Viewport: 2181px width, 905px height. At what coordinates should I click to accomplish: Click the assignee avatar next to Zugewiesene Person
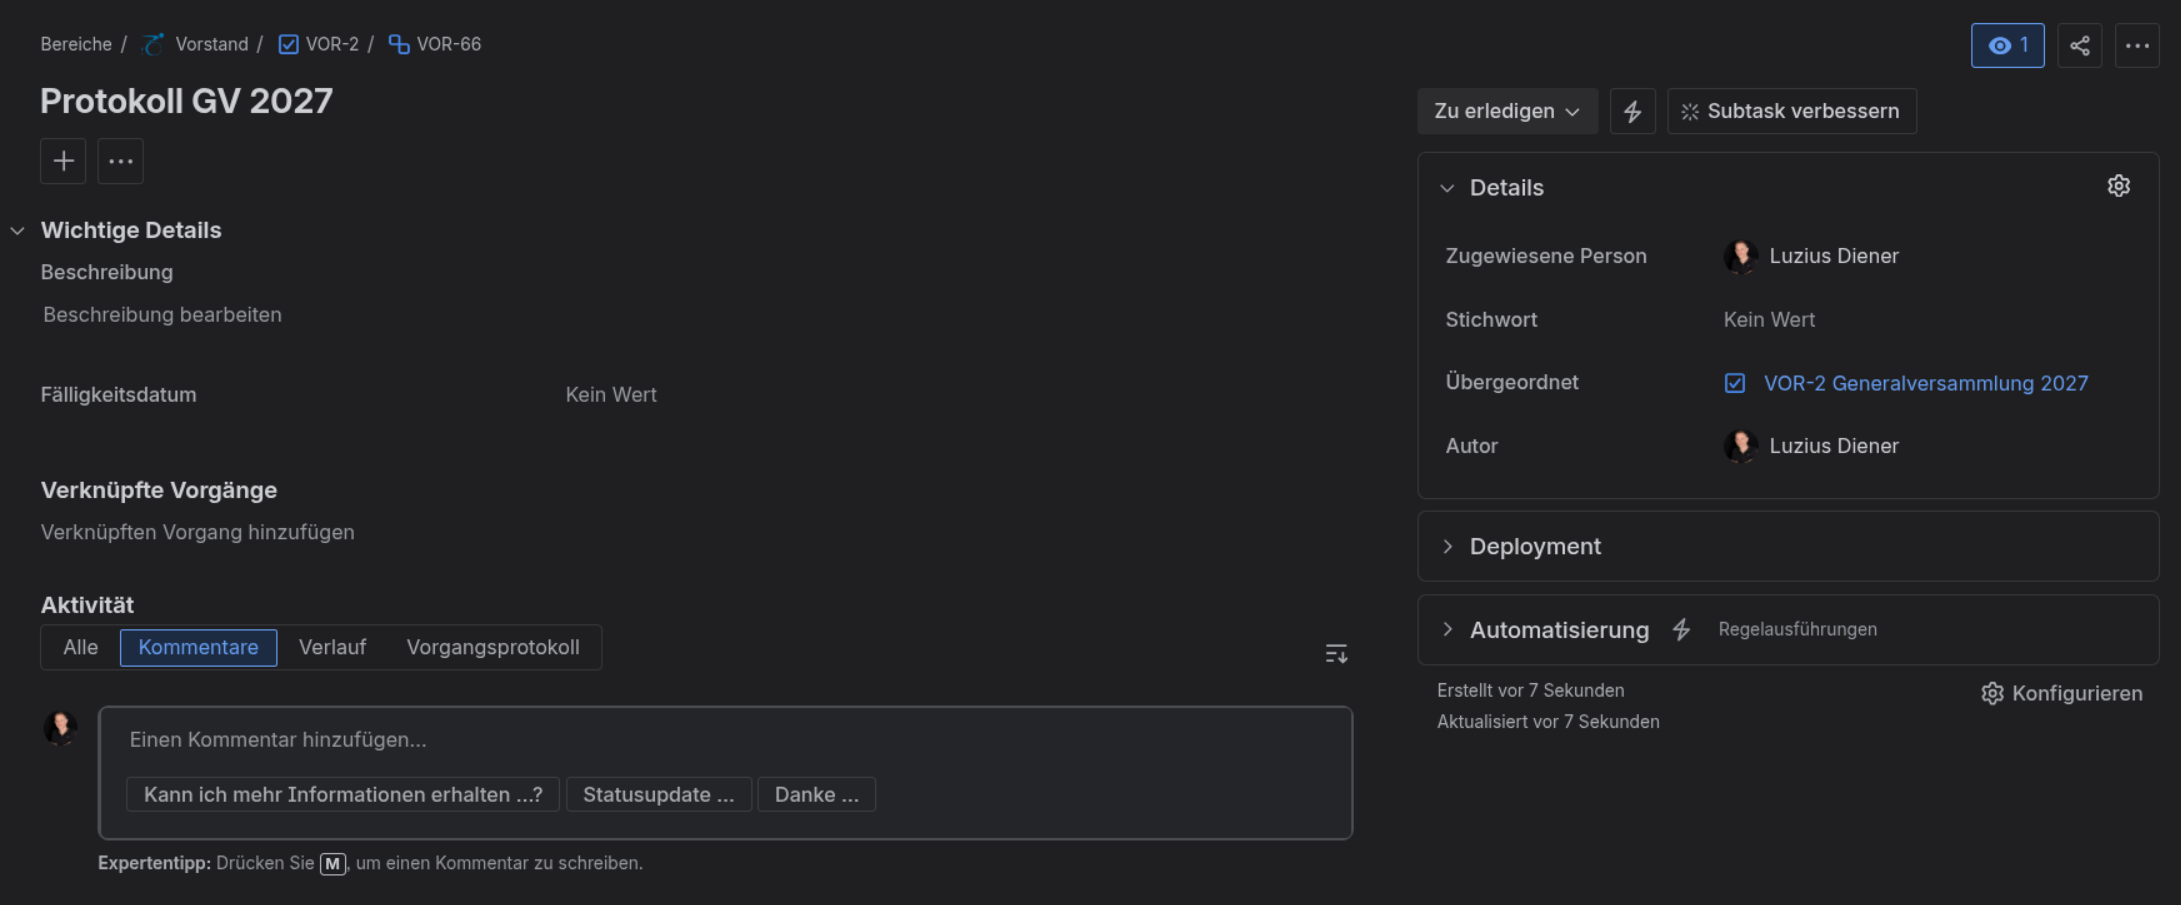[1741, 256]
